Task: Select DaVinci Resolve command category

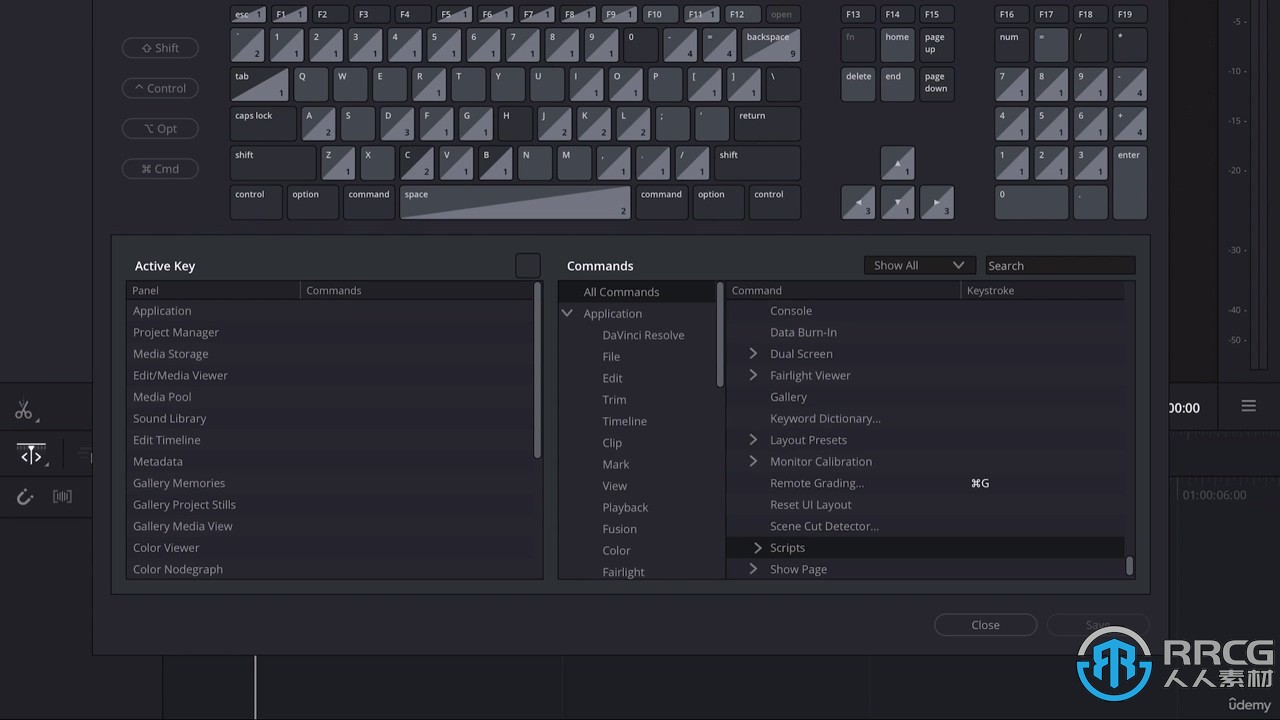Action: coord(643,335)
